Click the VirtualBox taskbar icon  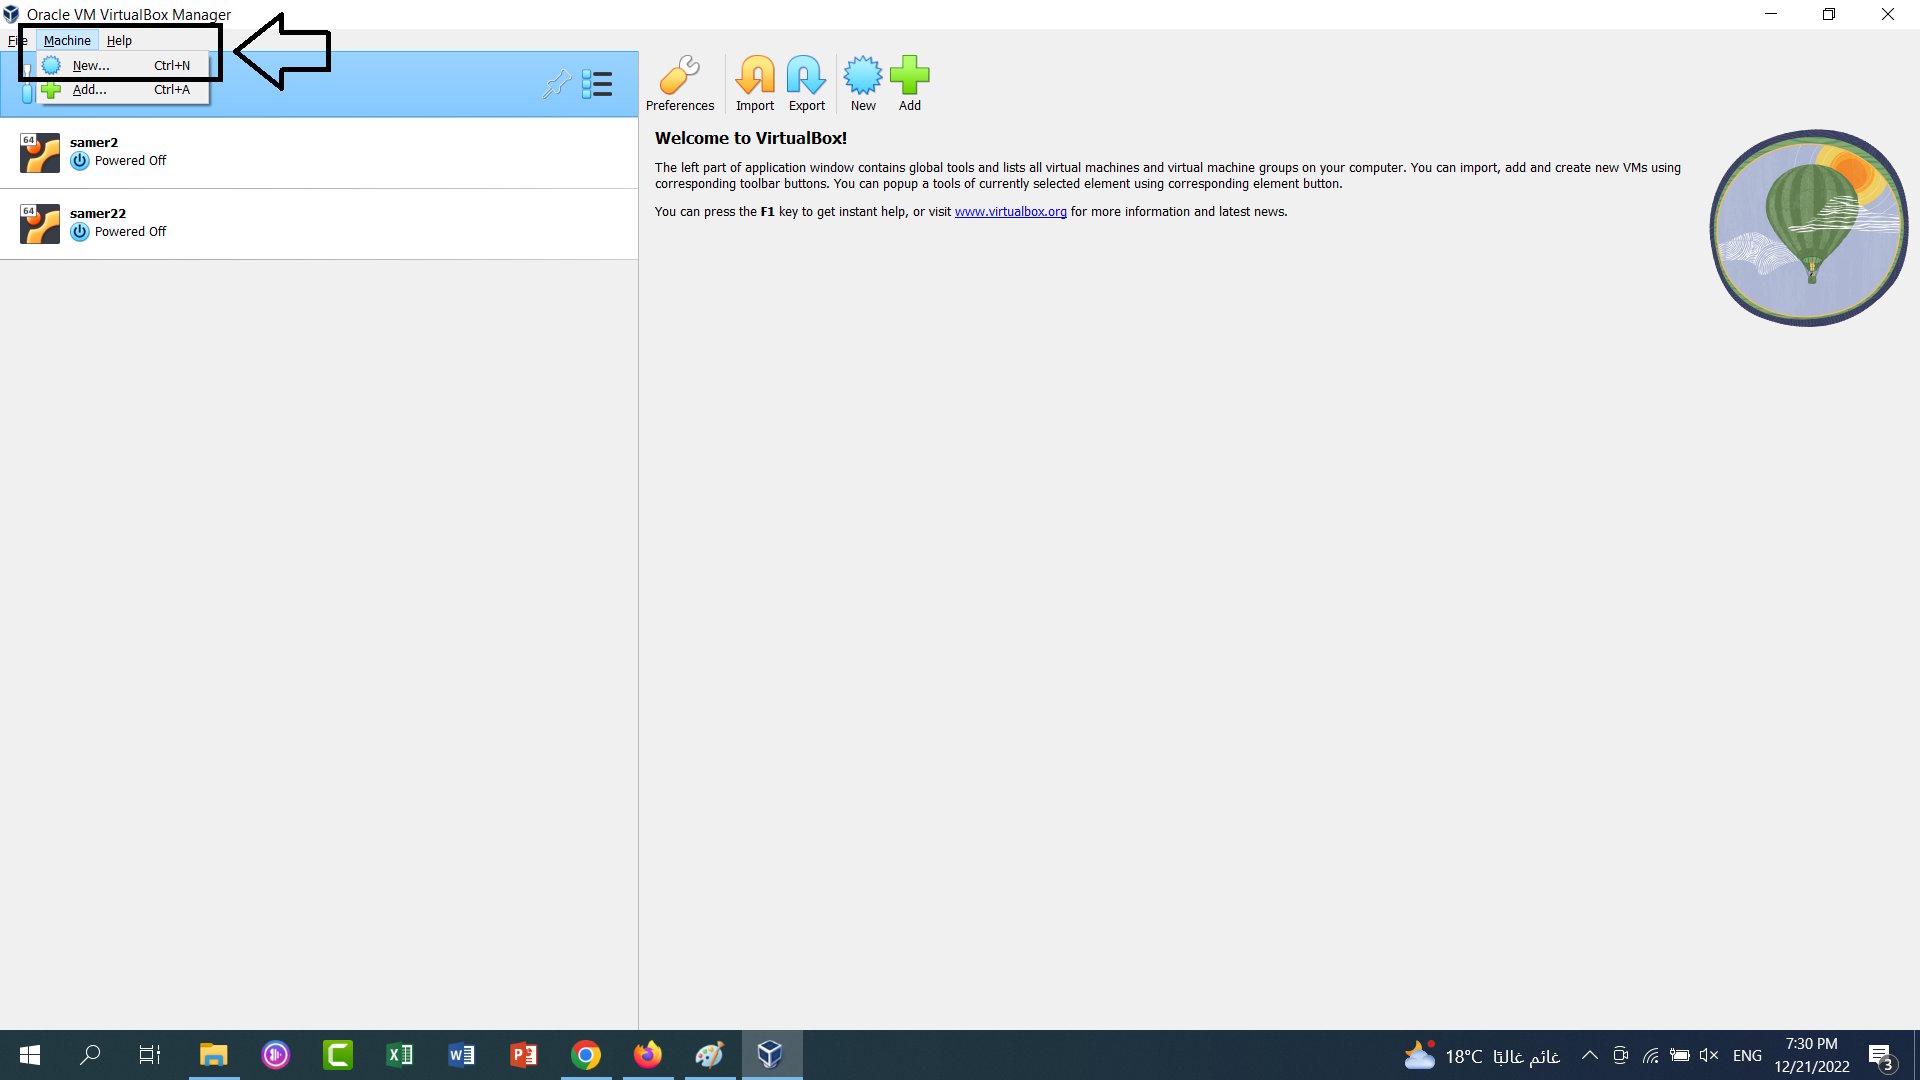[770, 1055]
